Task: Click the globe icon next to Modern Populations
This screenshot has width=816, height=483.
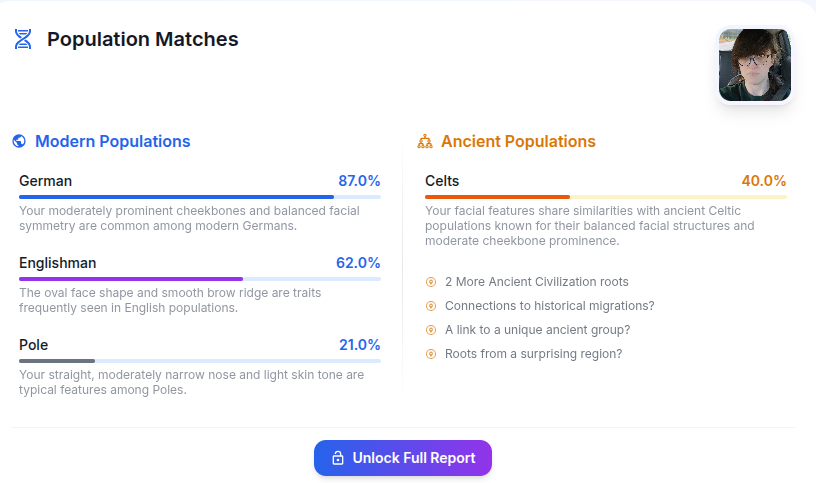Action: pos(19,142)
